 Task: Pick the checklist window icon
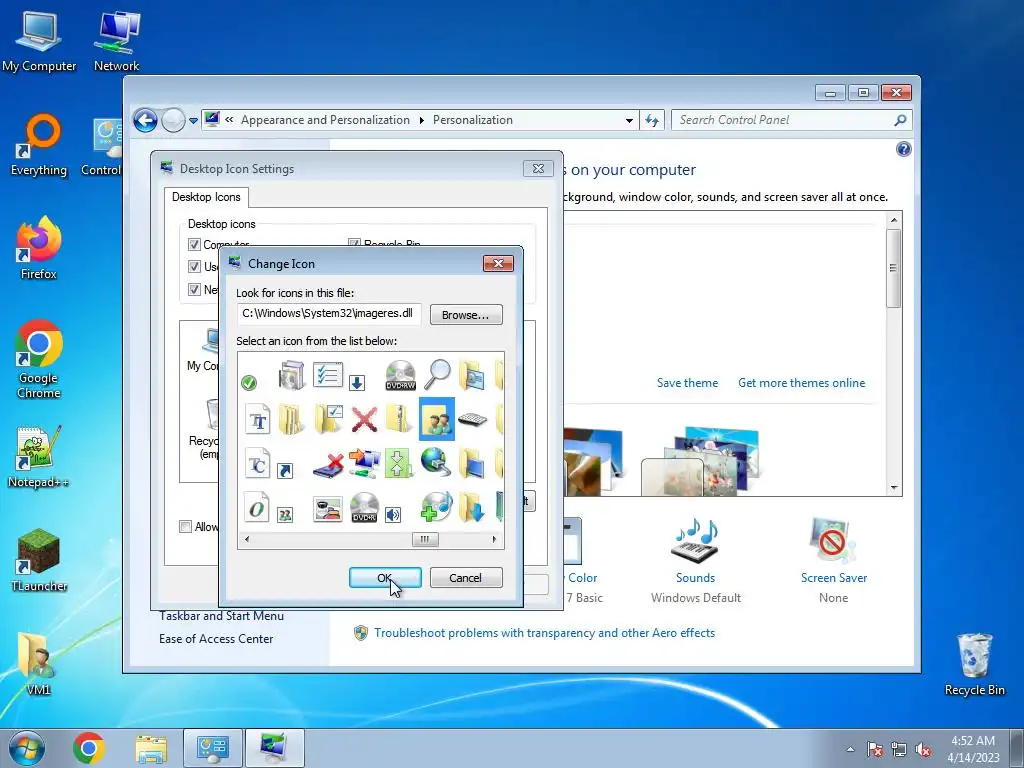(x=328, y=375)
